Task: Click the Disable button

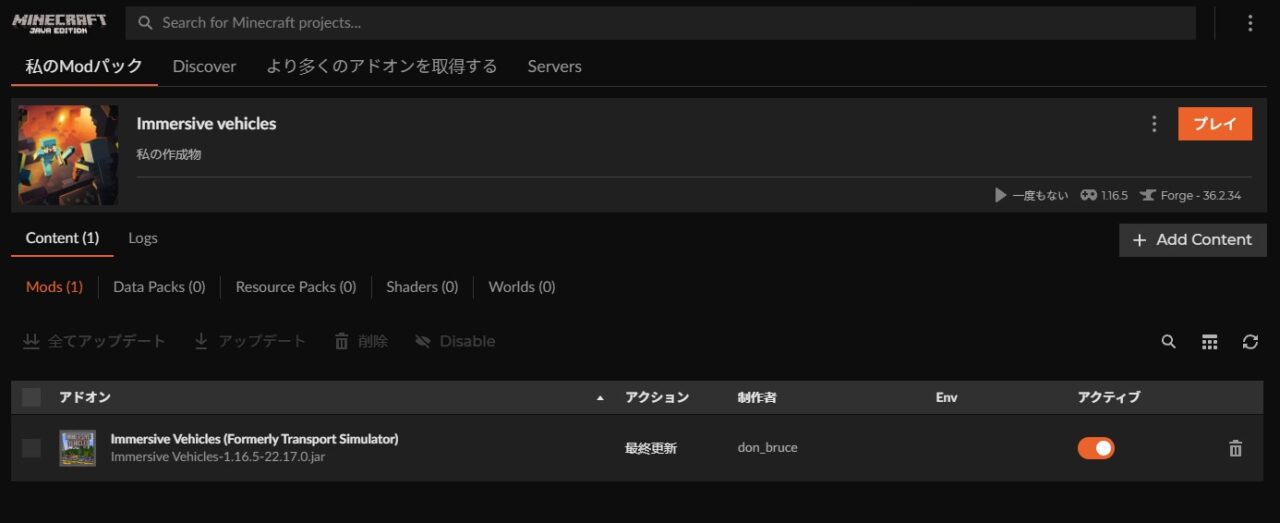Action: [455, 342]
